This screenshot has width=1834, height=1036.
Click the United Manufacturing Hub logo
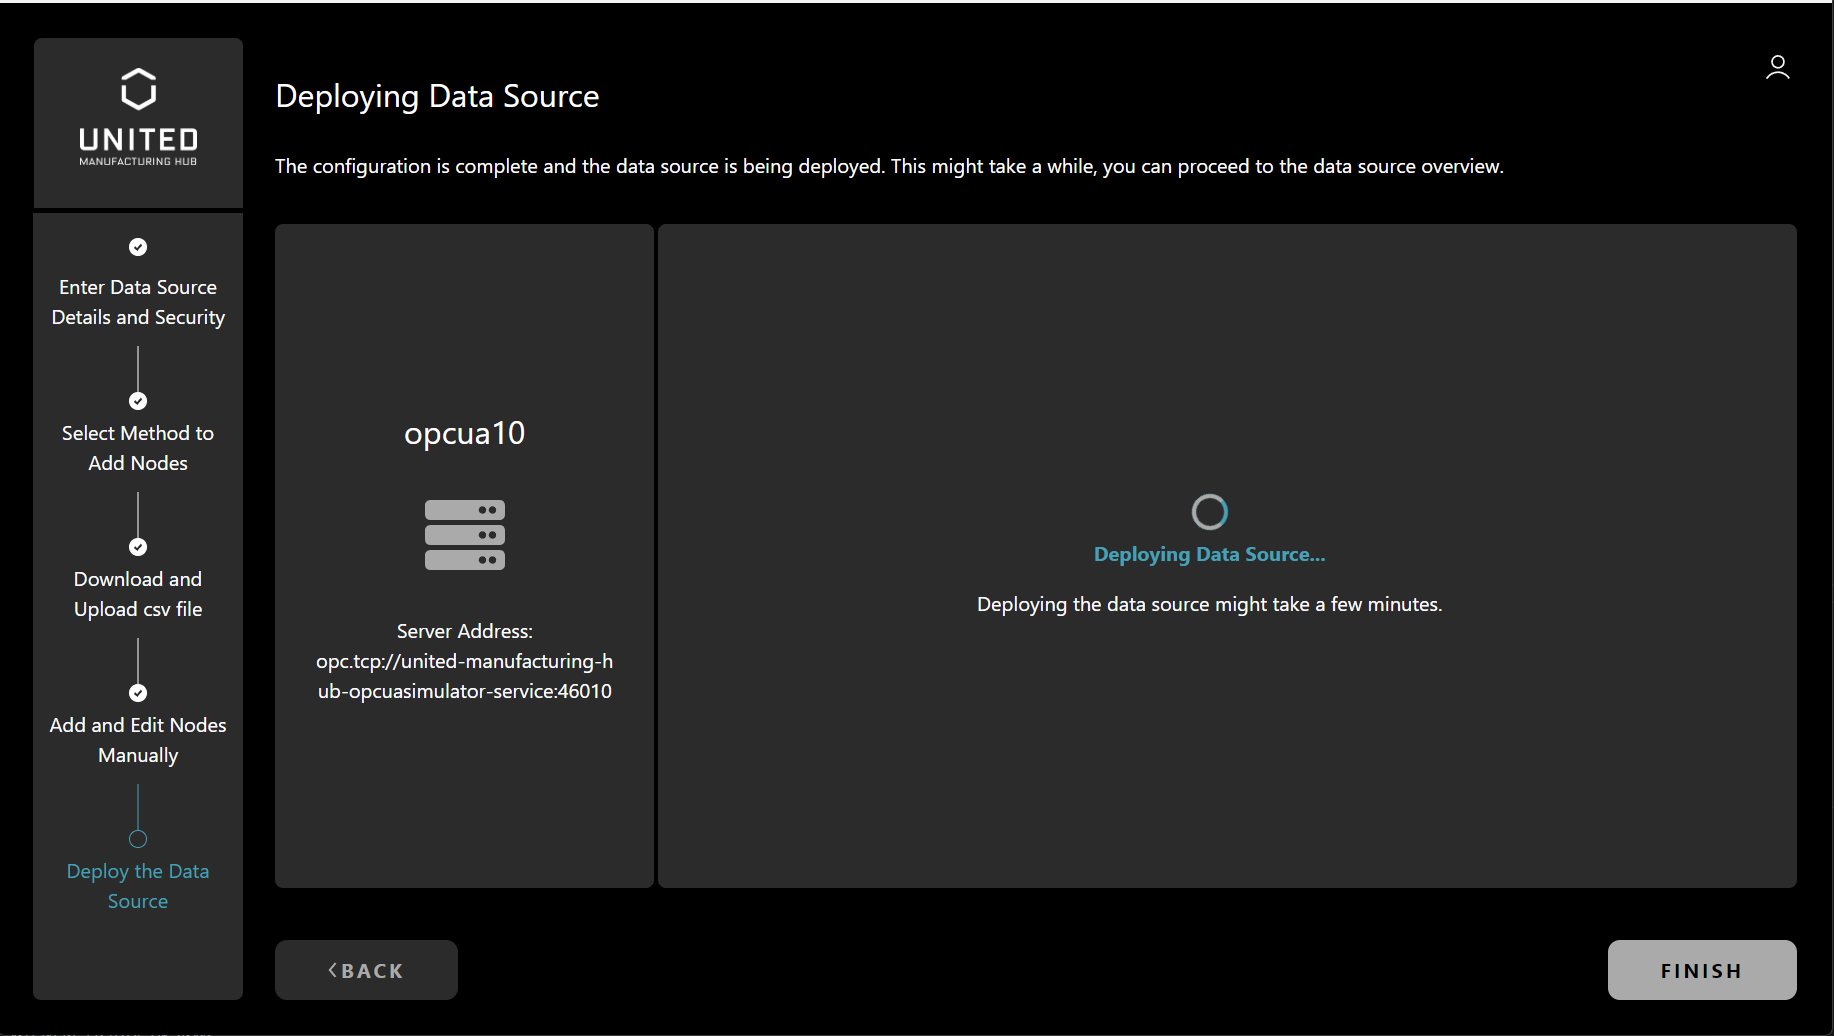click(x=138, y=118)
